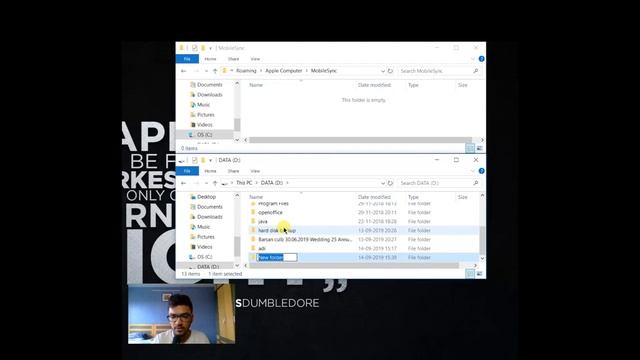Click Apple Computer in address bar
Screen dimensions: 640x360
pos(284,71)
